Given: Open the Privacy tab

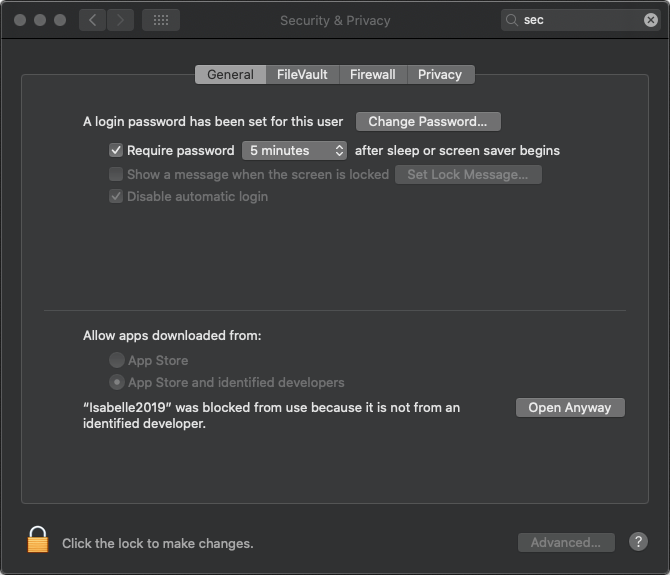Looking at the screenshot, I should 440,75.
